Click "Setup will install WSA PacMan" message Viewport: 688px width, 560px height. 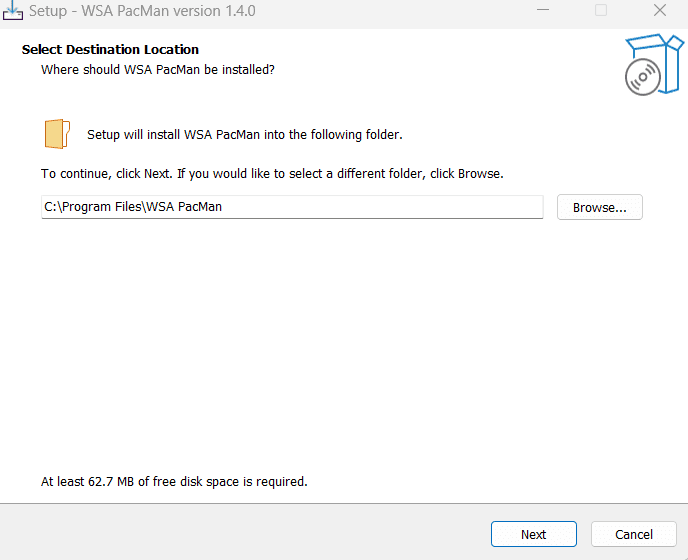tap(244, 134)
